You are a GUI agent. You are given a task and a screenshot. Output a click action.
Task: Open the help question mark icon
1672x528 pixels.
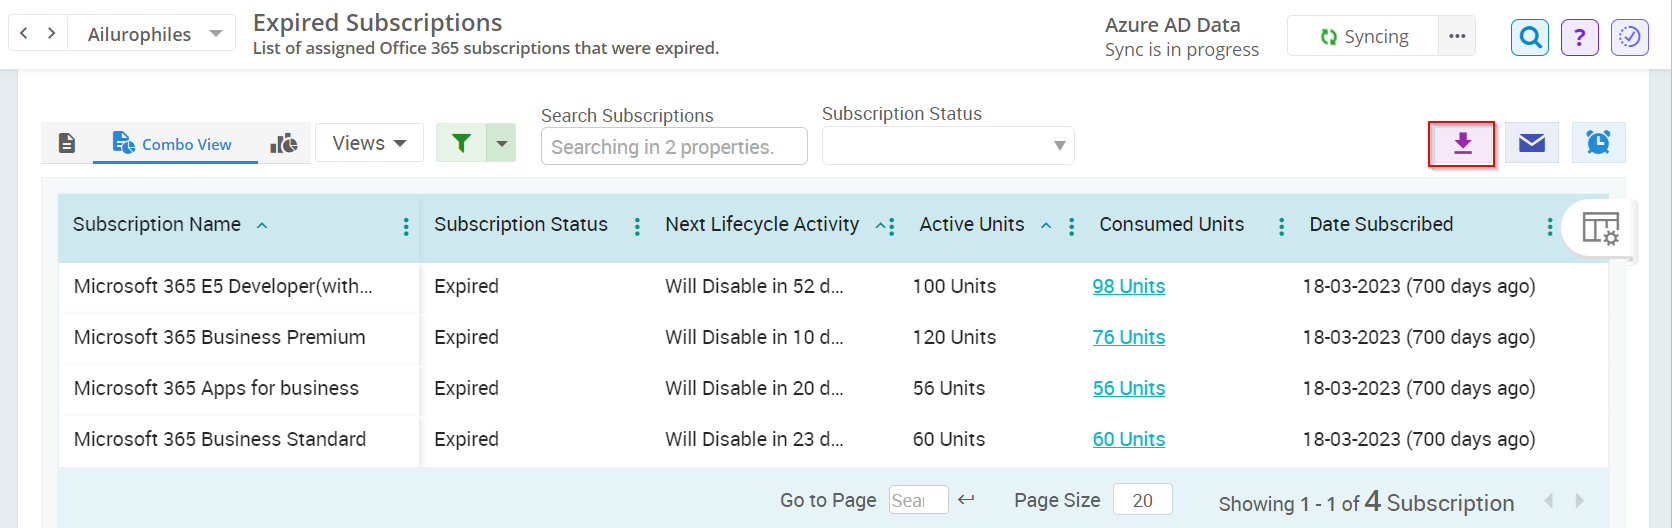(x=1580, y=38)
